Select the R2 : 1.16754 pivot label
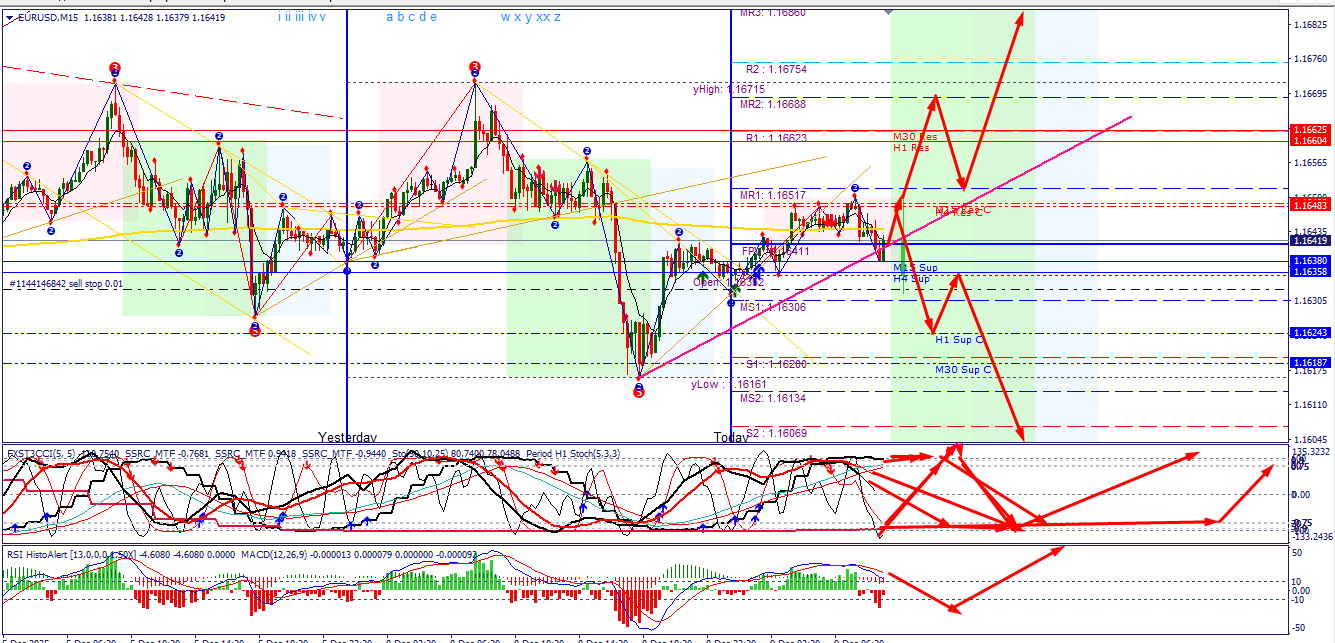 click(776, 69)
